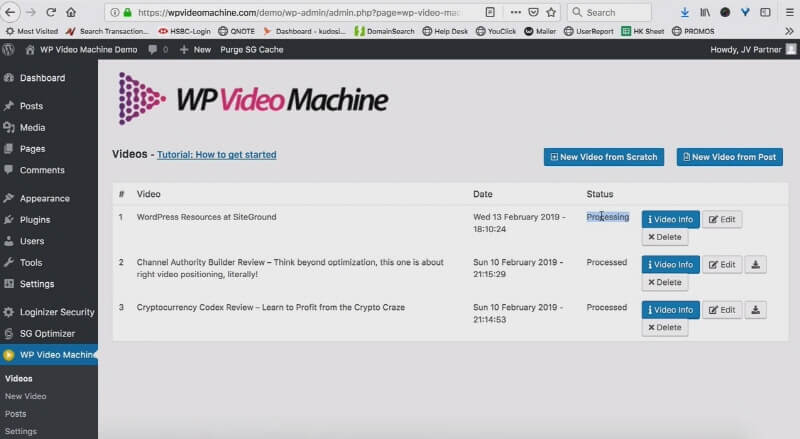800x439 pixels.
Task: Click New Video from Scratch button
Action: [x=604, y=157]
